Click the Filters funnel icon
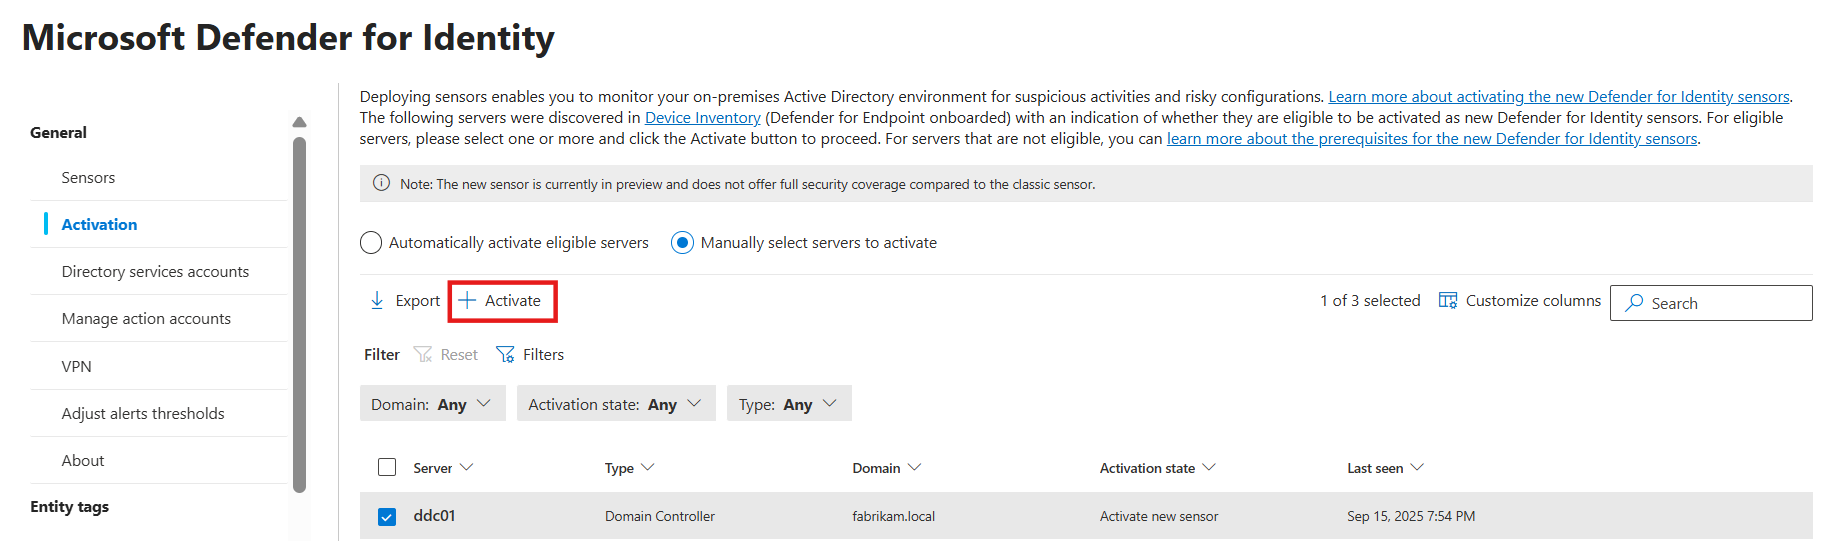This screenshot has height=541, width=1828. pyautogui.click(x=506, y=355)
